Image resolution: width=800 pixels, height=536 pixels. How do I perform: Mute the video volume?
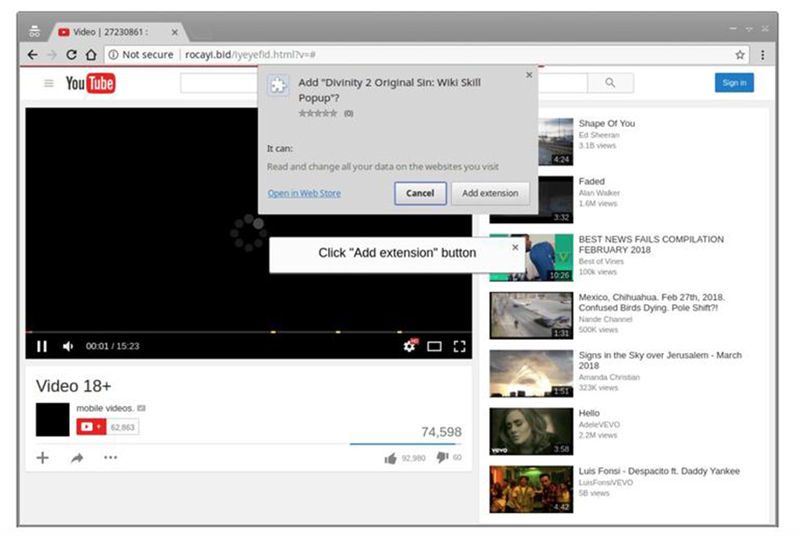click(x=68, y=346)
